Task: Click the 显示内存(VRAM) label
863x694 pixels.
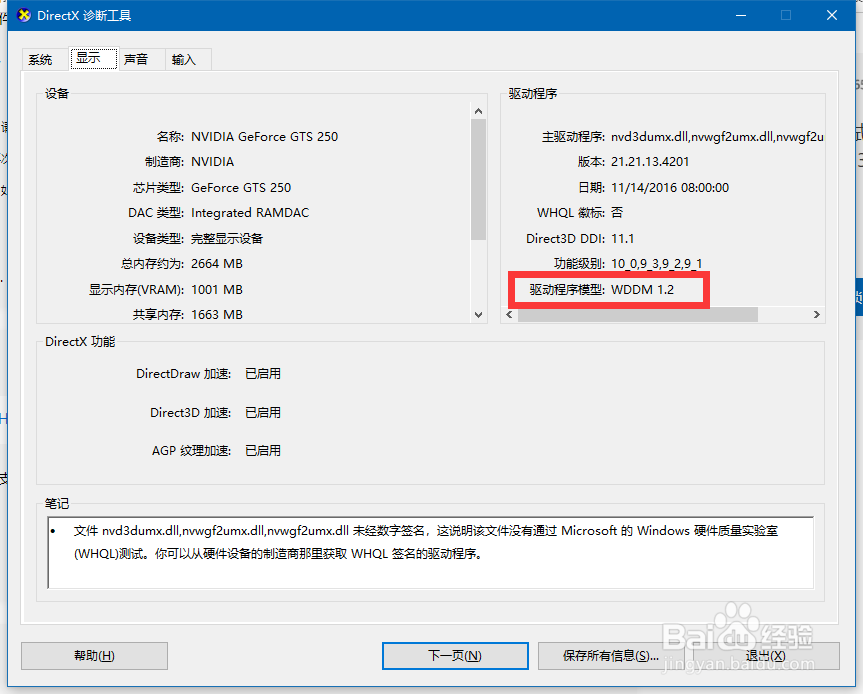Action: (136, 289)
